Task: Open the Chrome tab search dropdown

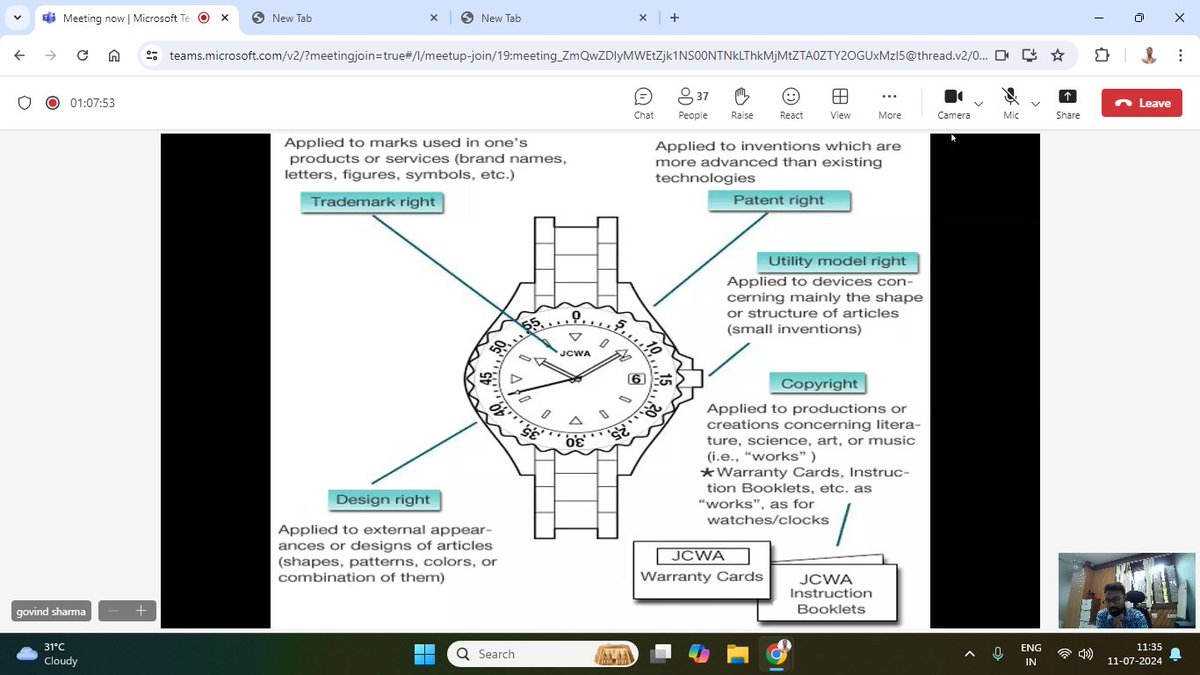Action: point(18,18)
